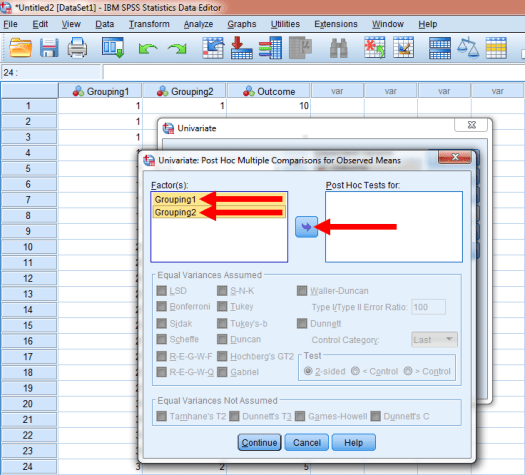Check the Sidak test option
The width and height of the screenshot is (525, 475).
161,323
